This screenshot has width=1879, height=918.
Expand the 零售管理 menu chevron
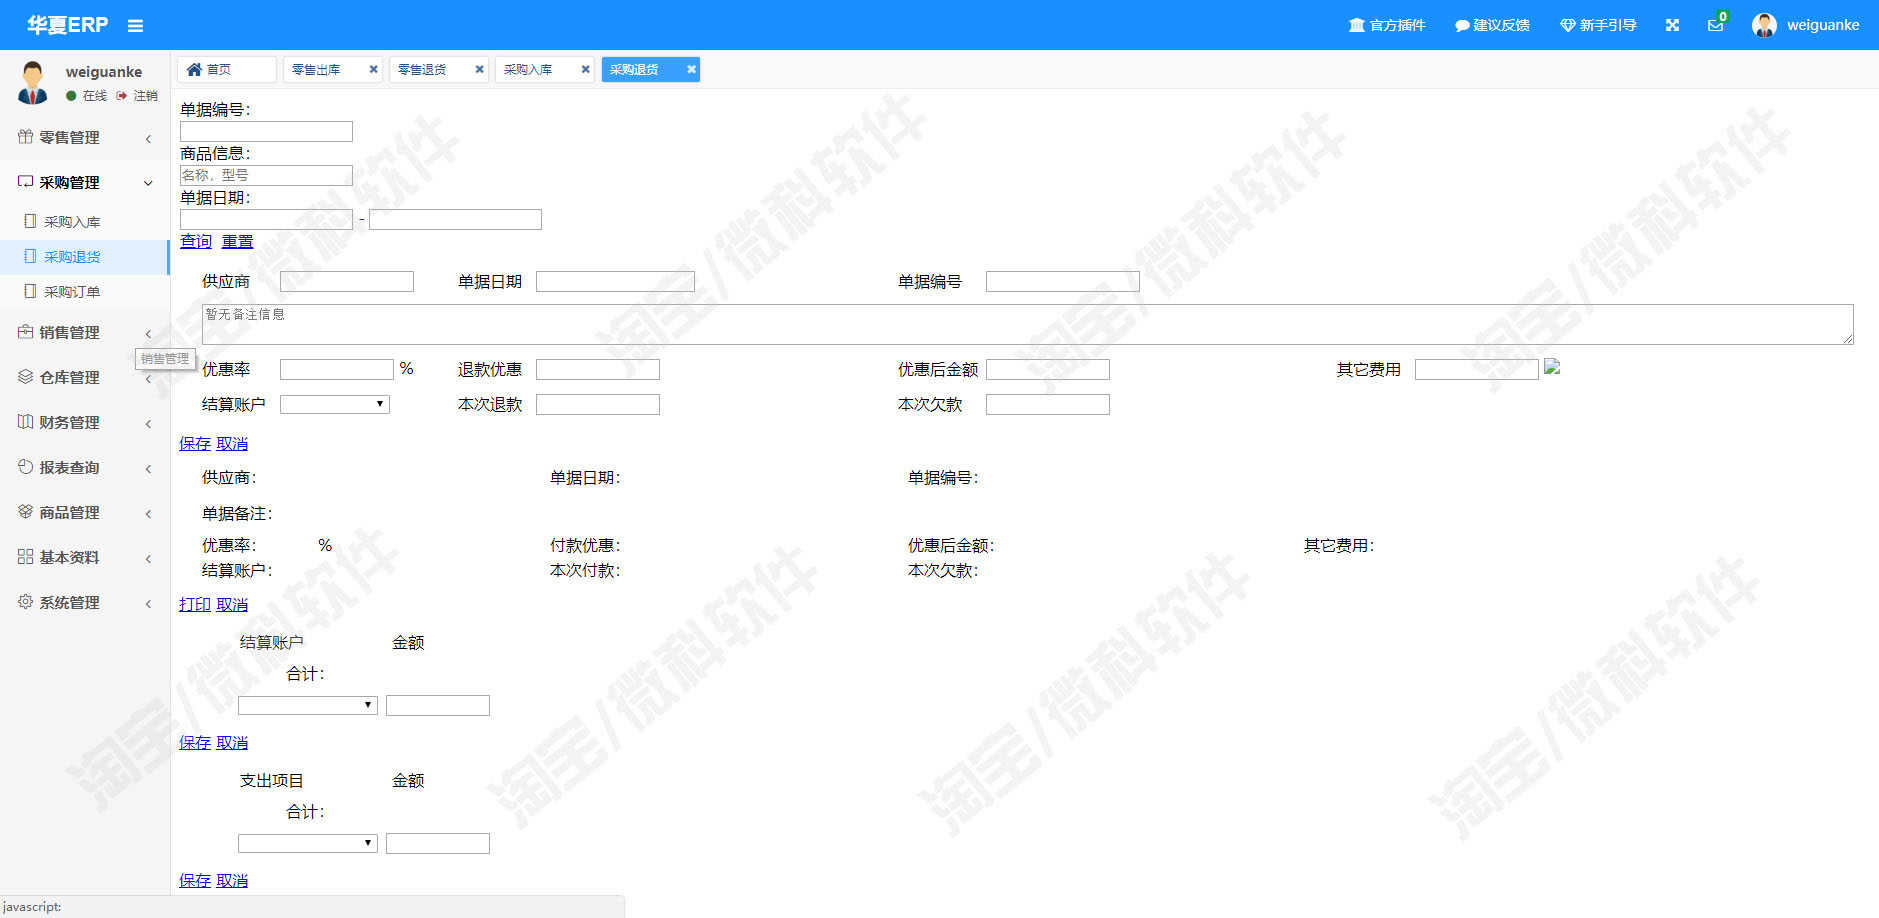[148, 138]
